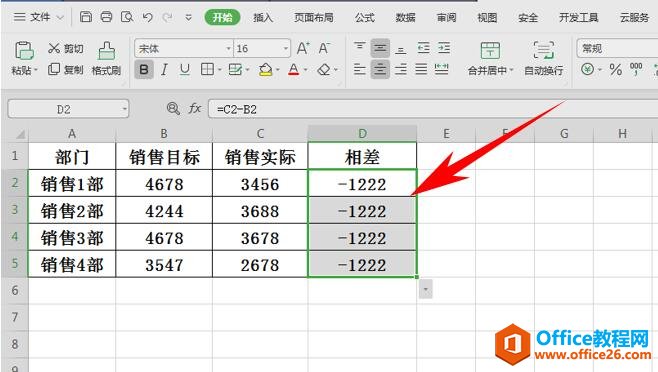Decrease font size with the smaller A
The width and height of the screenshot is (658, 372).
click(324, 48)
